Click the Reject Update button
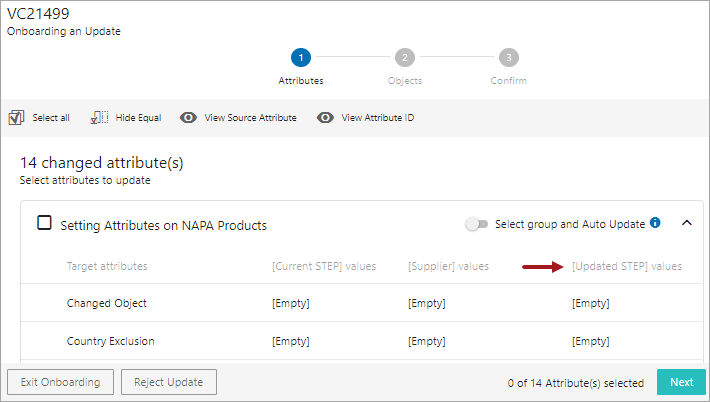 coord(169,382)
